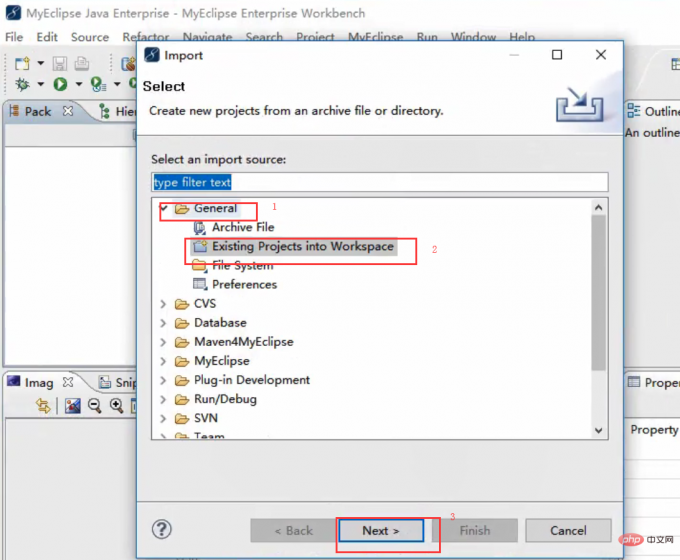The height and width of the screenshot is (560, 680).
Task: Click the Debug bug icon
Action: [22, 84]
